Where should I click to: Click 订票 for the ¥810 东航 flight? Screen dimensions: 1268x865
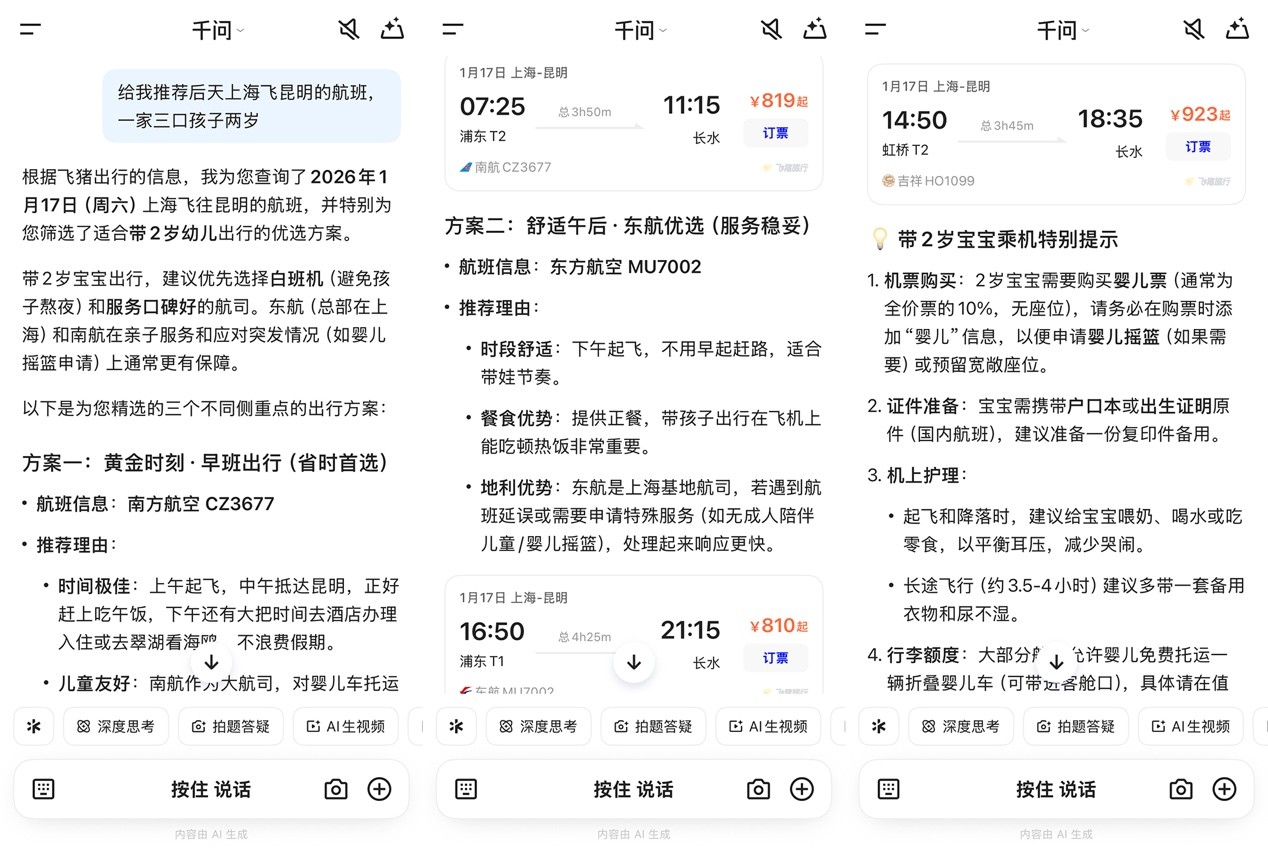coord(775,658)
